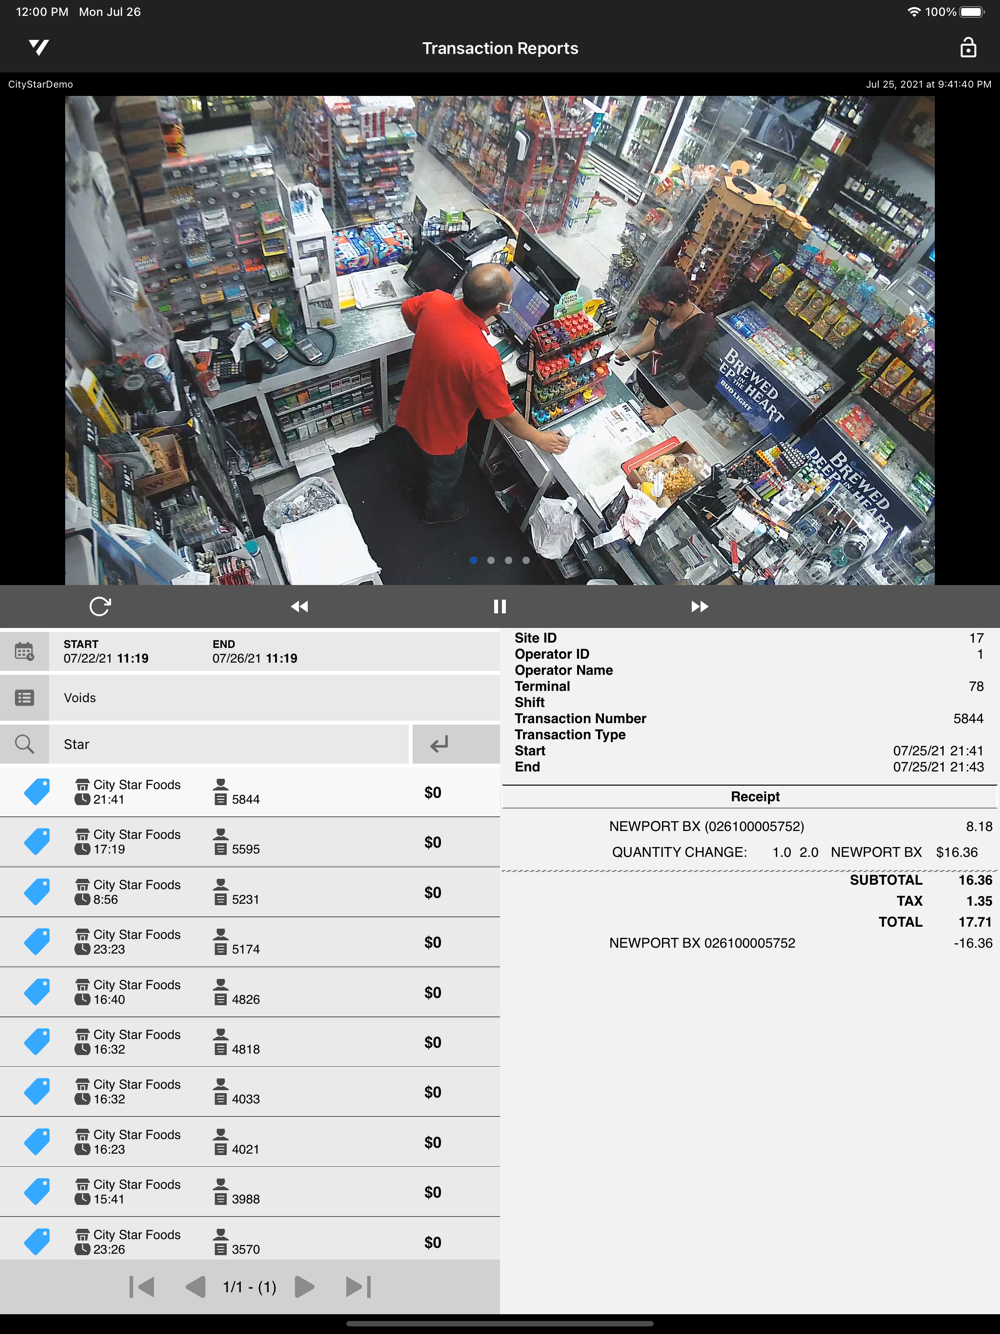The width and height of the screenshot is (1000, 1334).
Task: Click the Star search field
Action: click(x=229, y=744)
